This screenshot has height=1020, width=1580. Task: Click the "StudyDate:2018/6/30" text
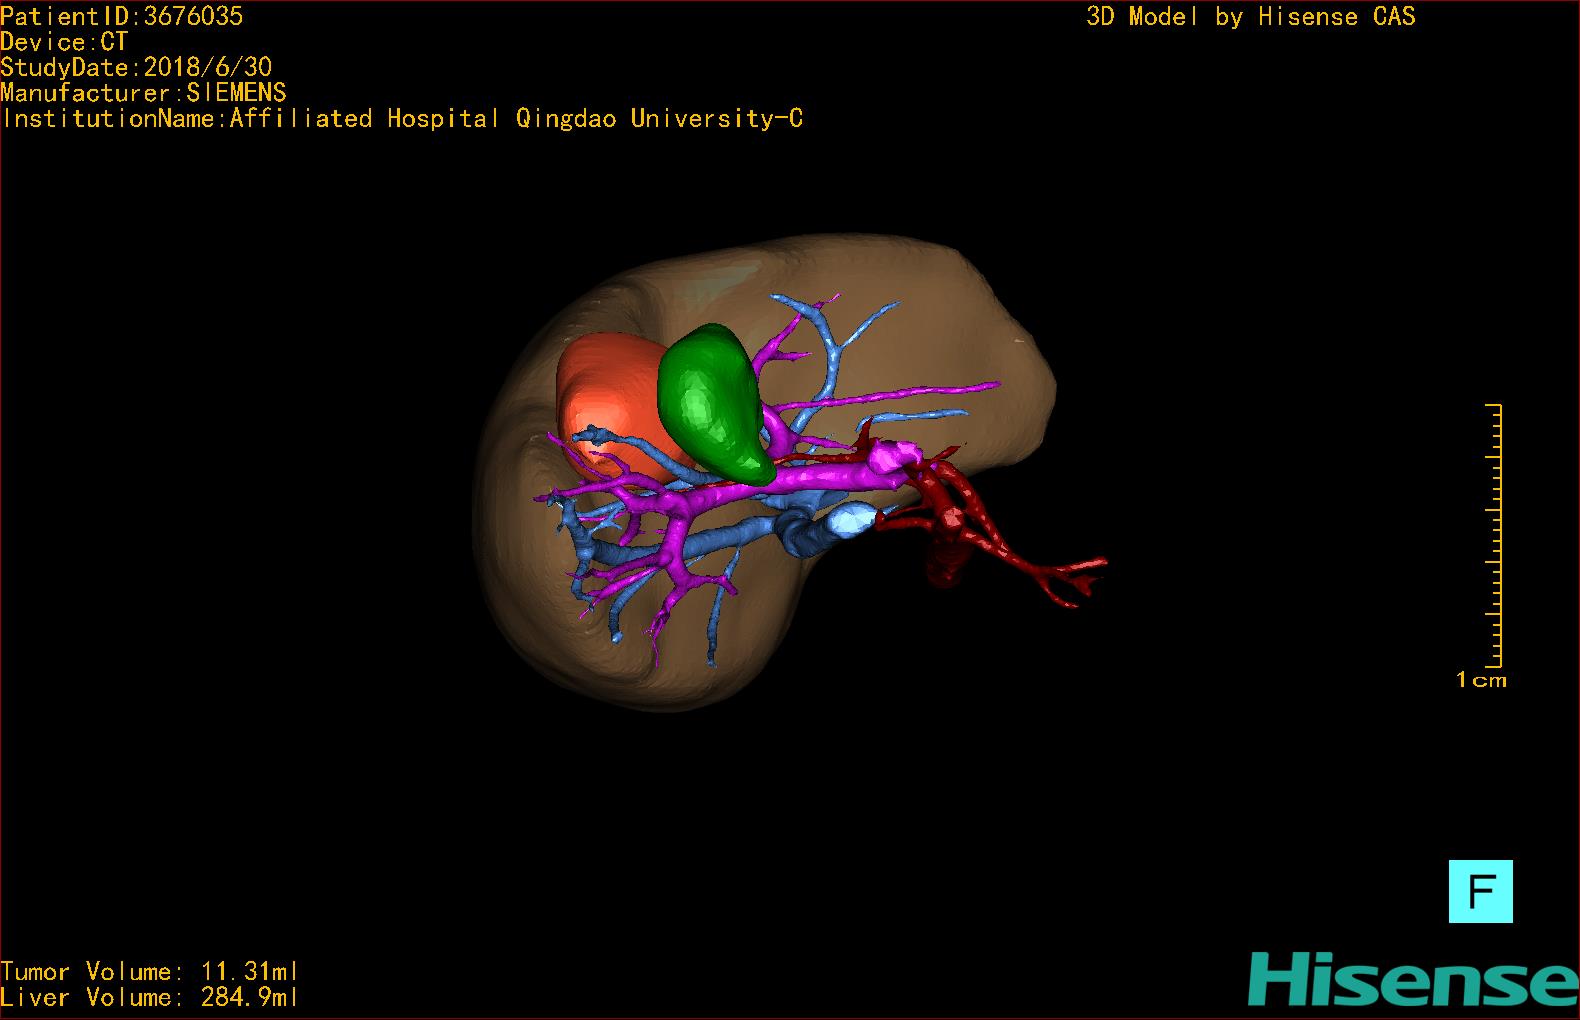[136, 67]
